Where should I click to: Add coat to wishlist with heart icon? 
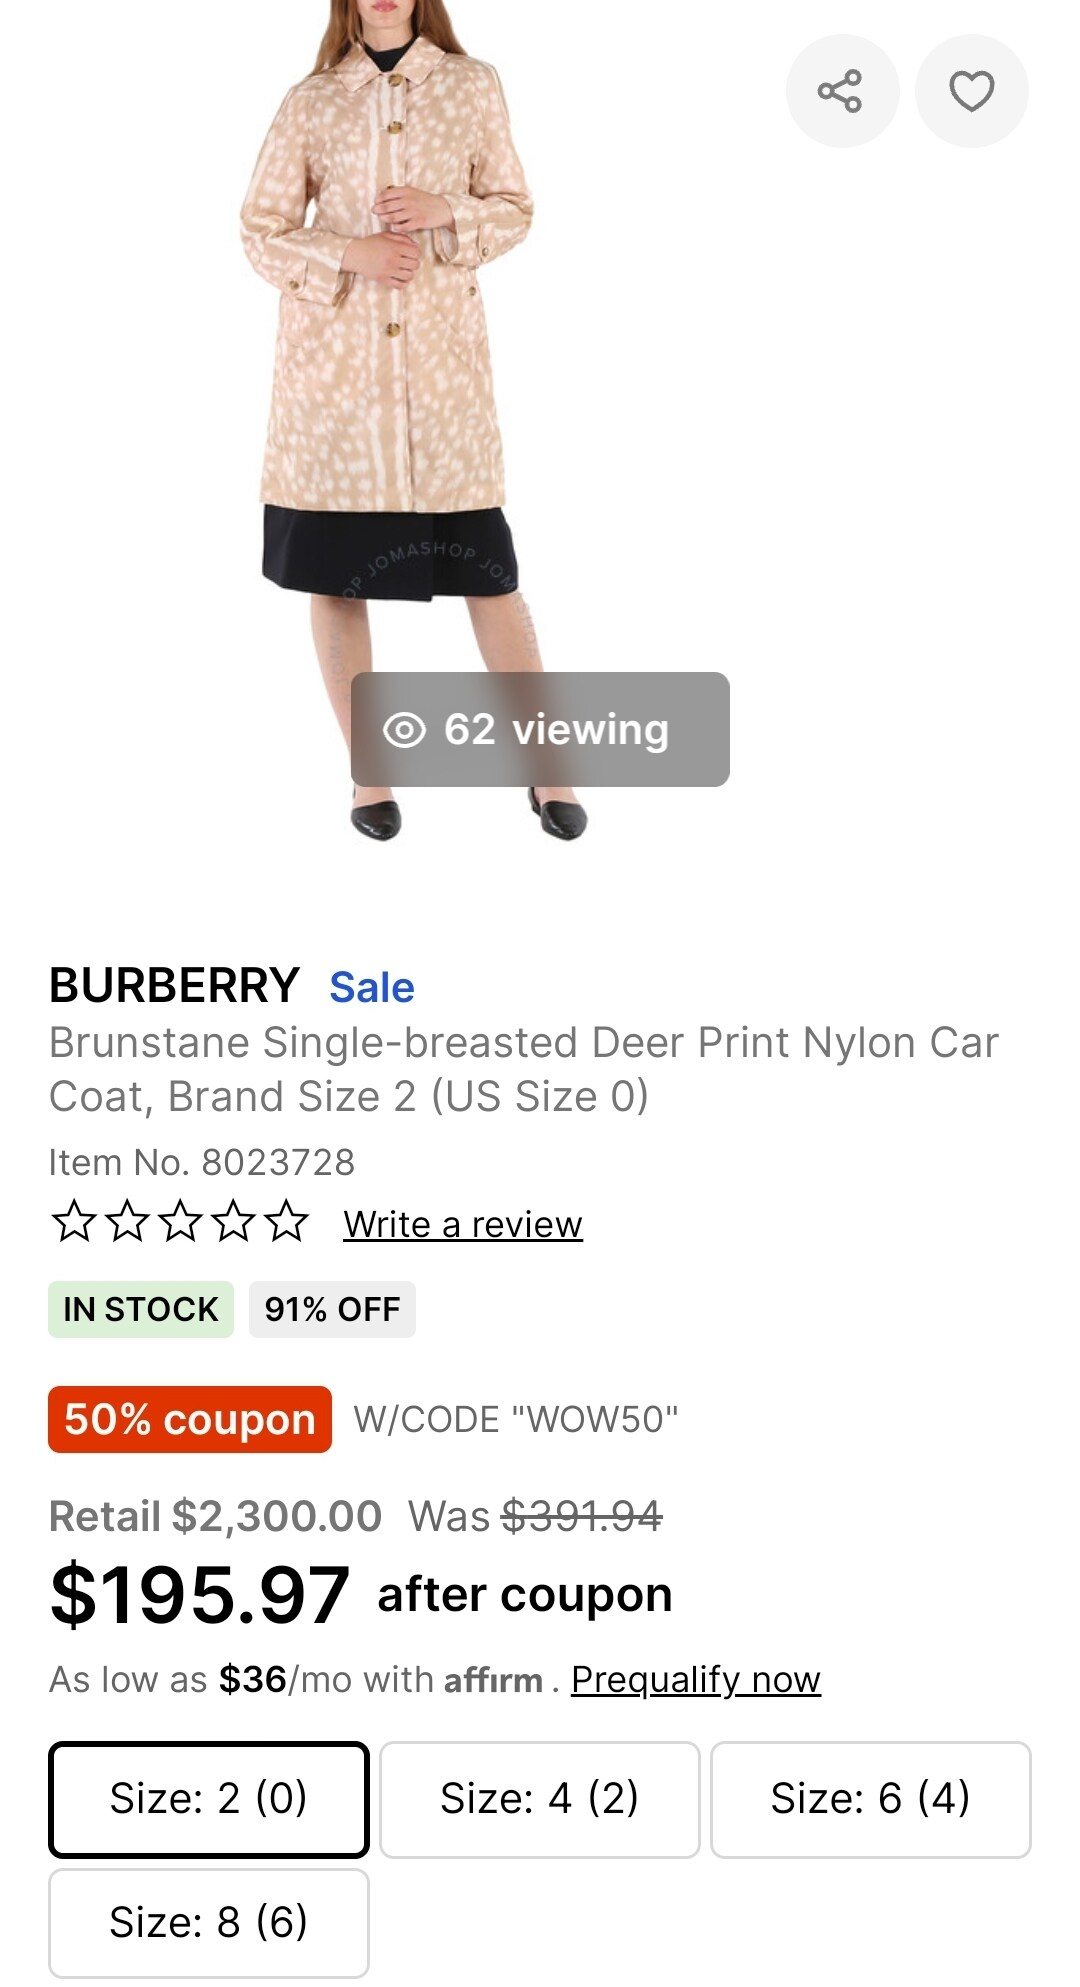(x=971, y=91)
